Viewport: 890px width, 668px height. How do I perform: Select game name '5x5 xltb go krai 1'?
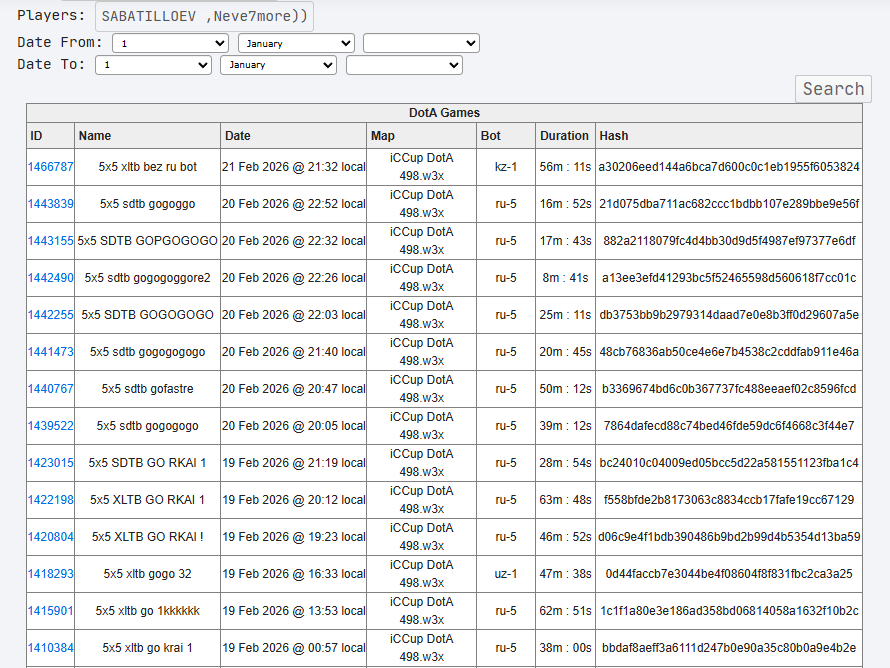click(x=148, y=648)
